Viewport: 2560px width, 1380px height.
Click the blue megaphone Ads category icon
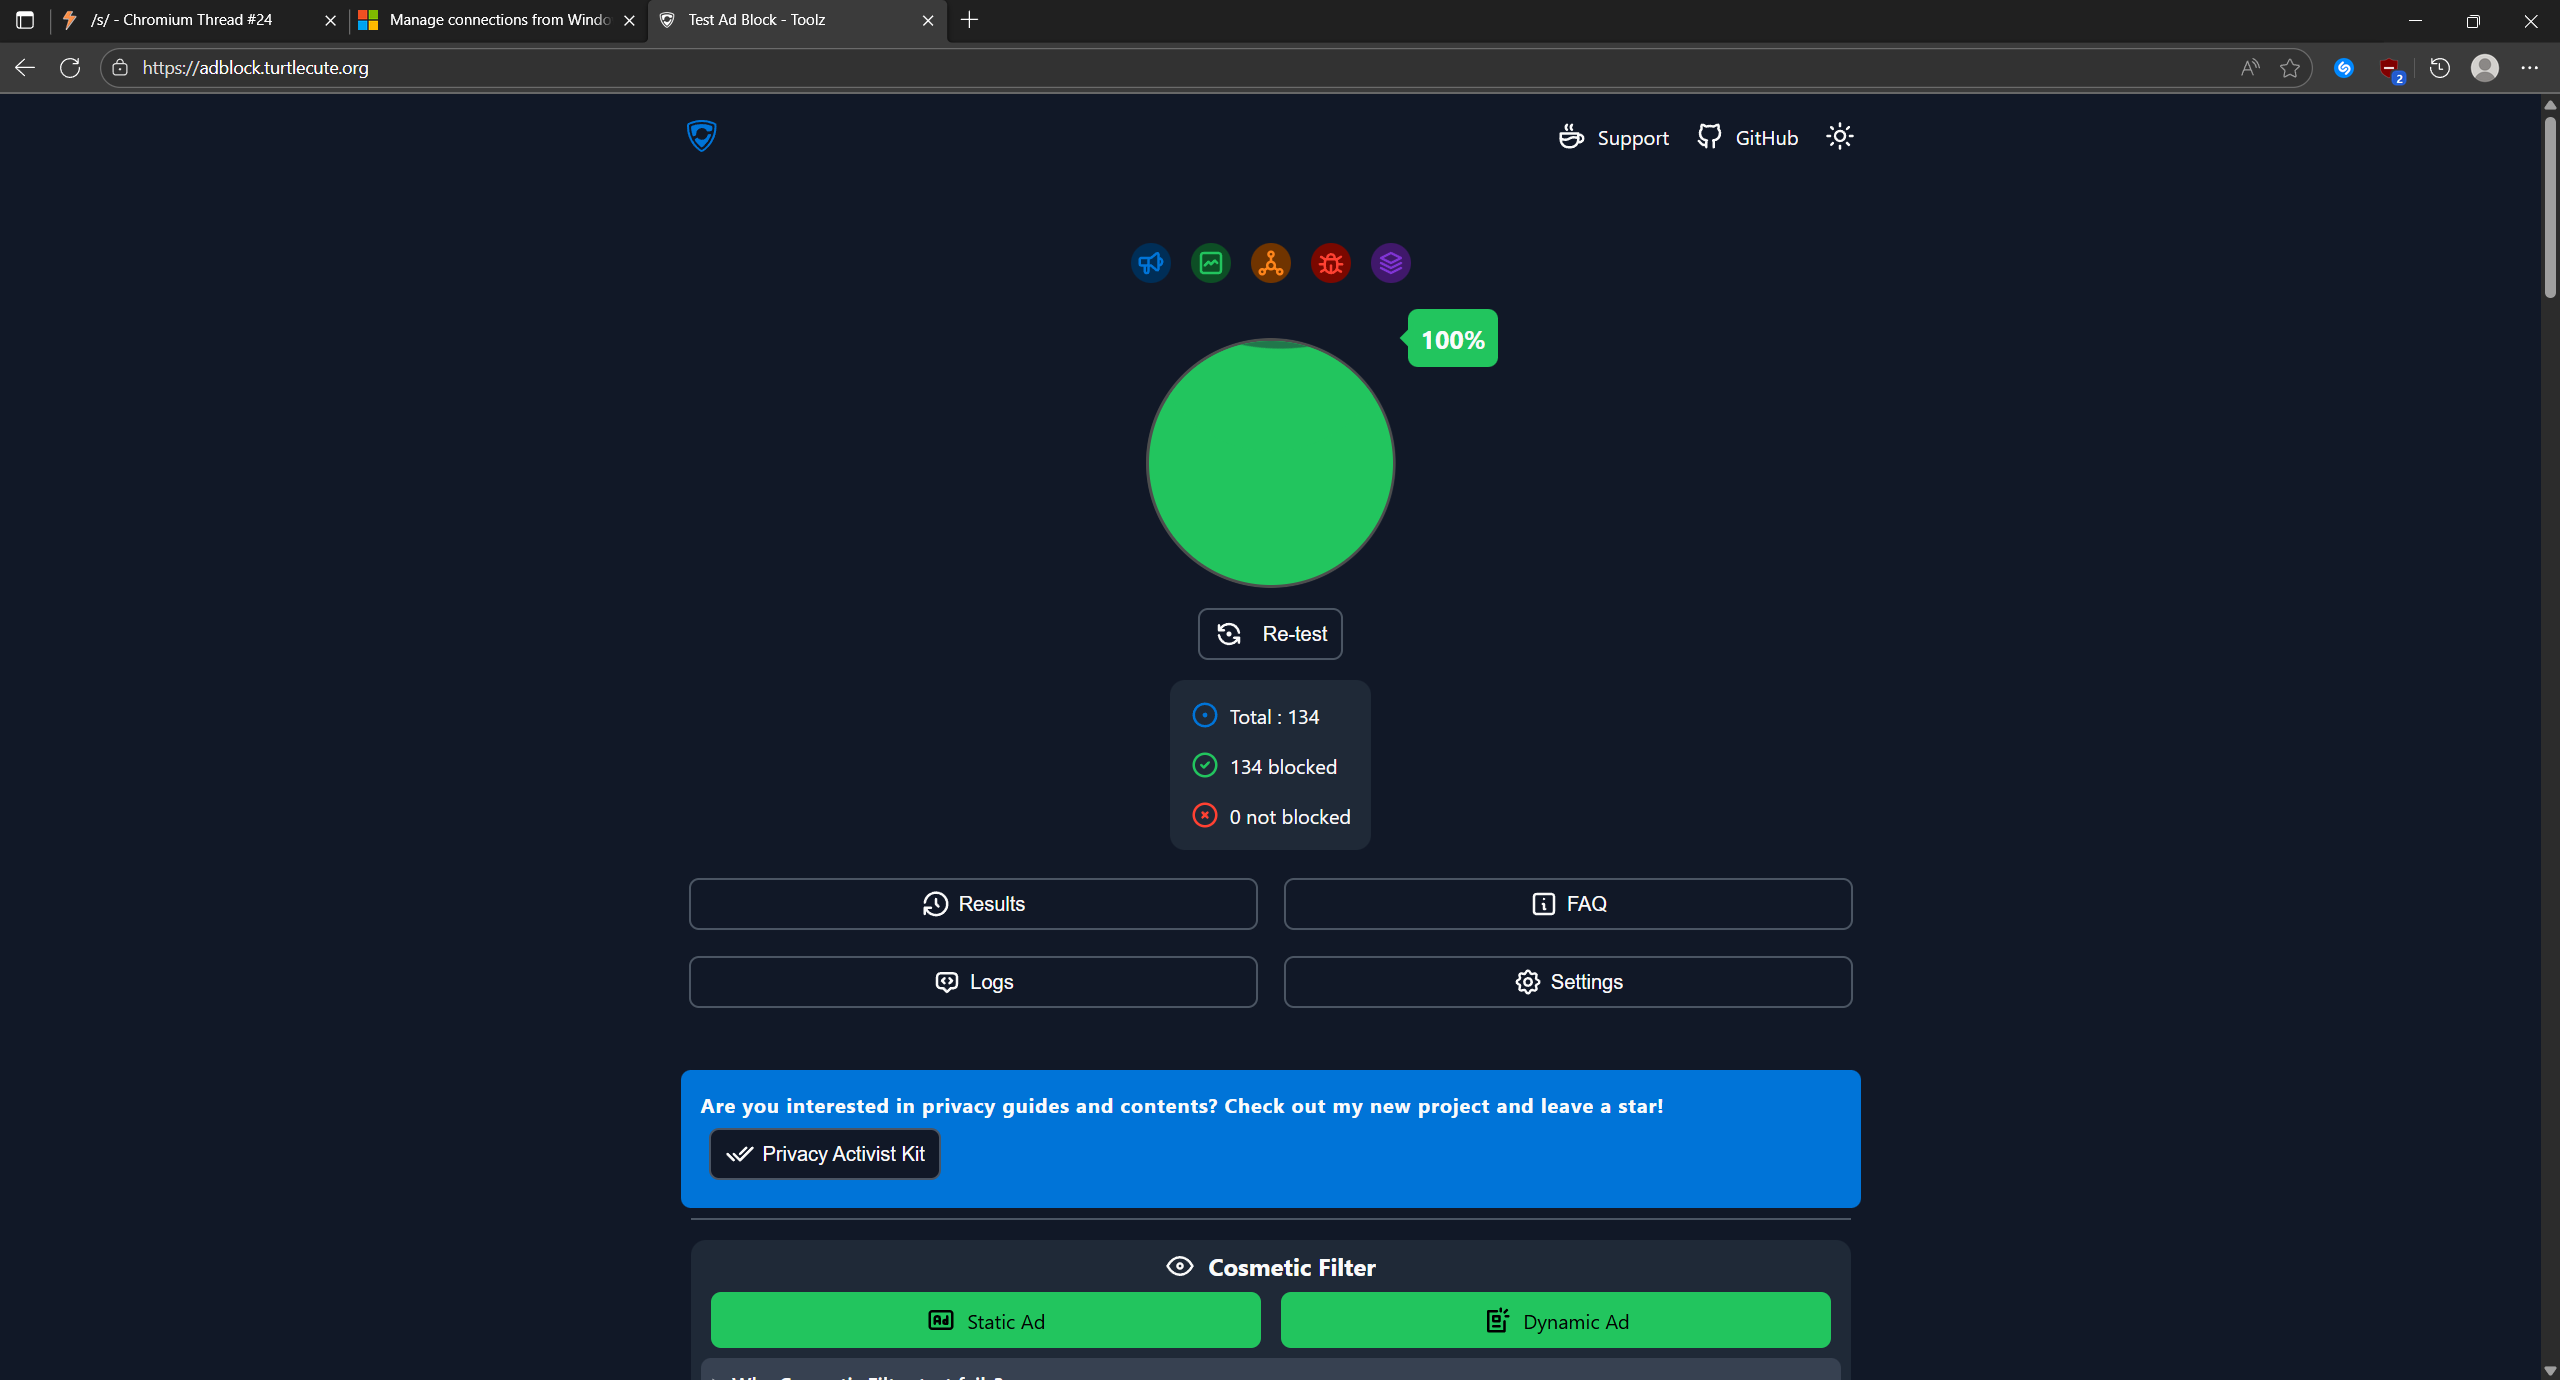click(x=1150, y=263)
